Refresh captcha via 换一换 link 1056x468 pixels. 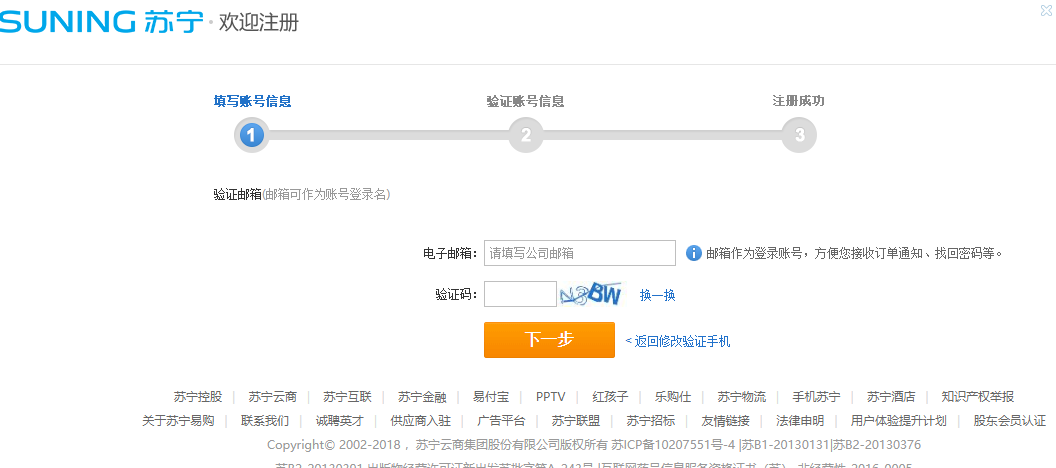pos(658,295)
